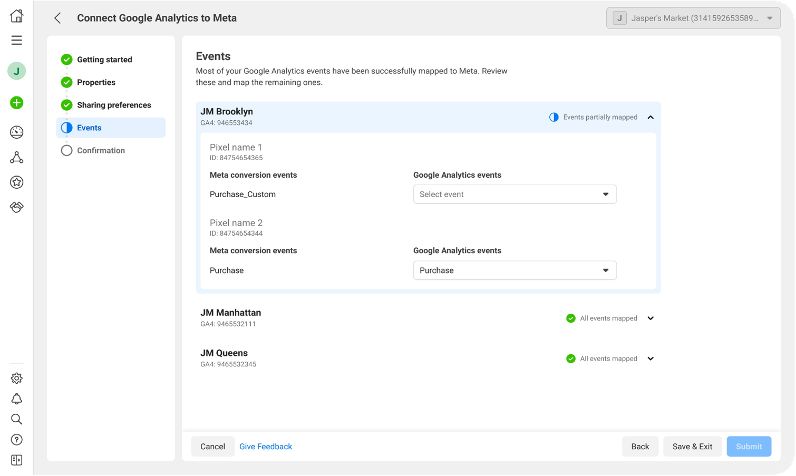Go to the home icon in sidebar

pyautogui.click(x=17, y=16)
